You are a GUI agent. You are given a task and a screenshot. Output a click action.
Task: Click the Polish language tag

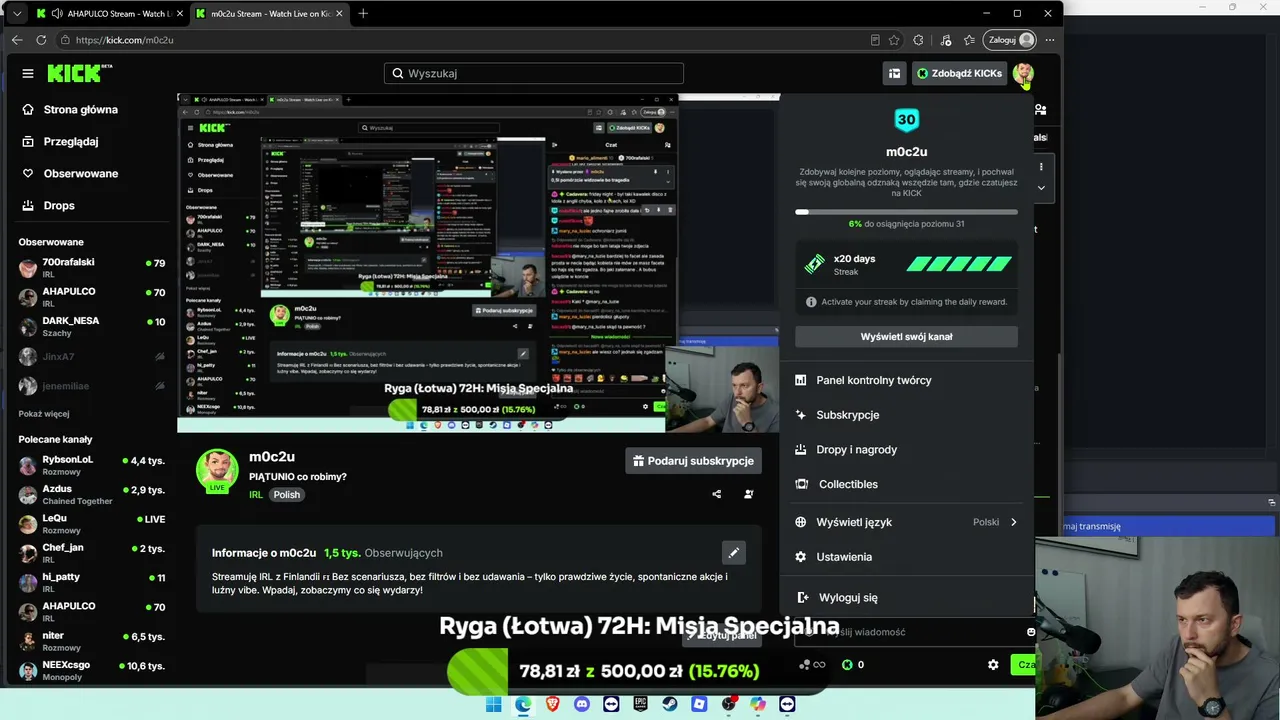287,495
